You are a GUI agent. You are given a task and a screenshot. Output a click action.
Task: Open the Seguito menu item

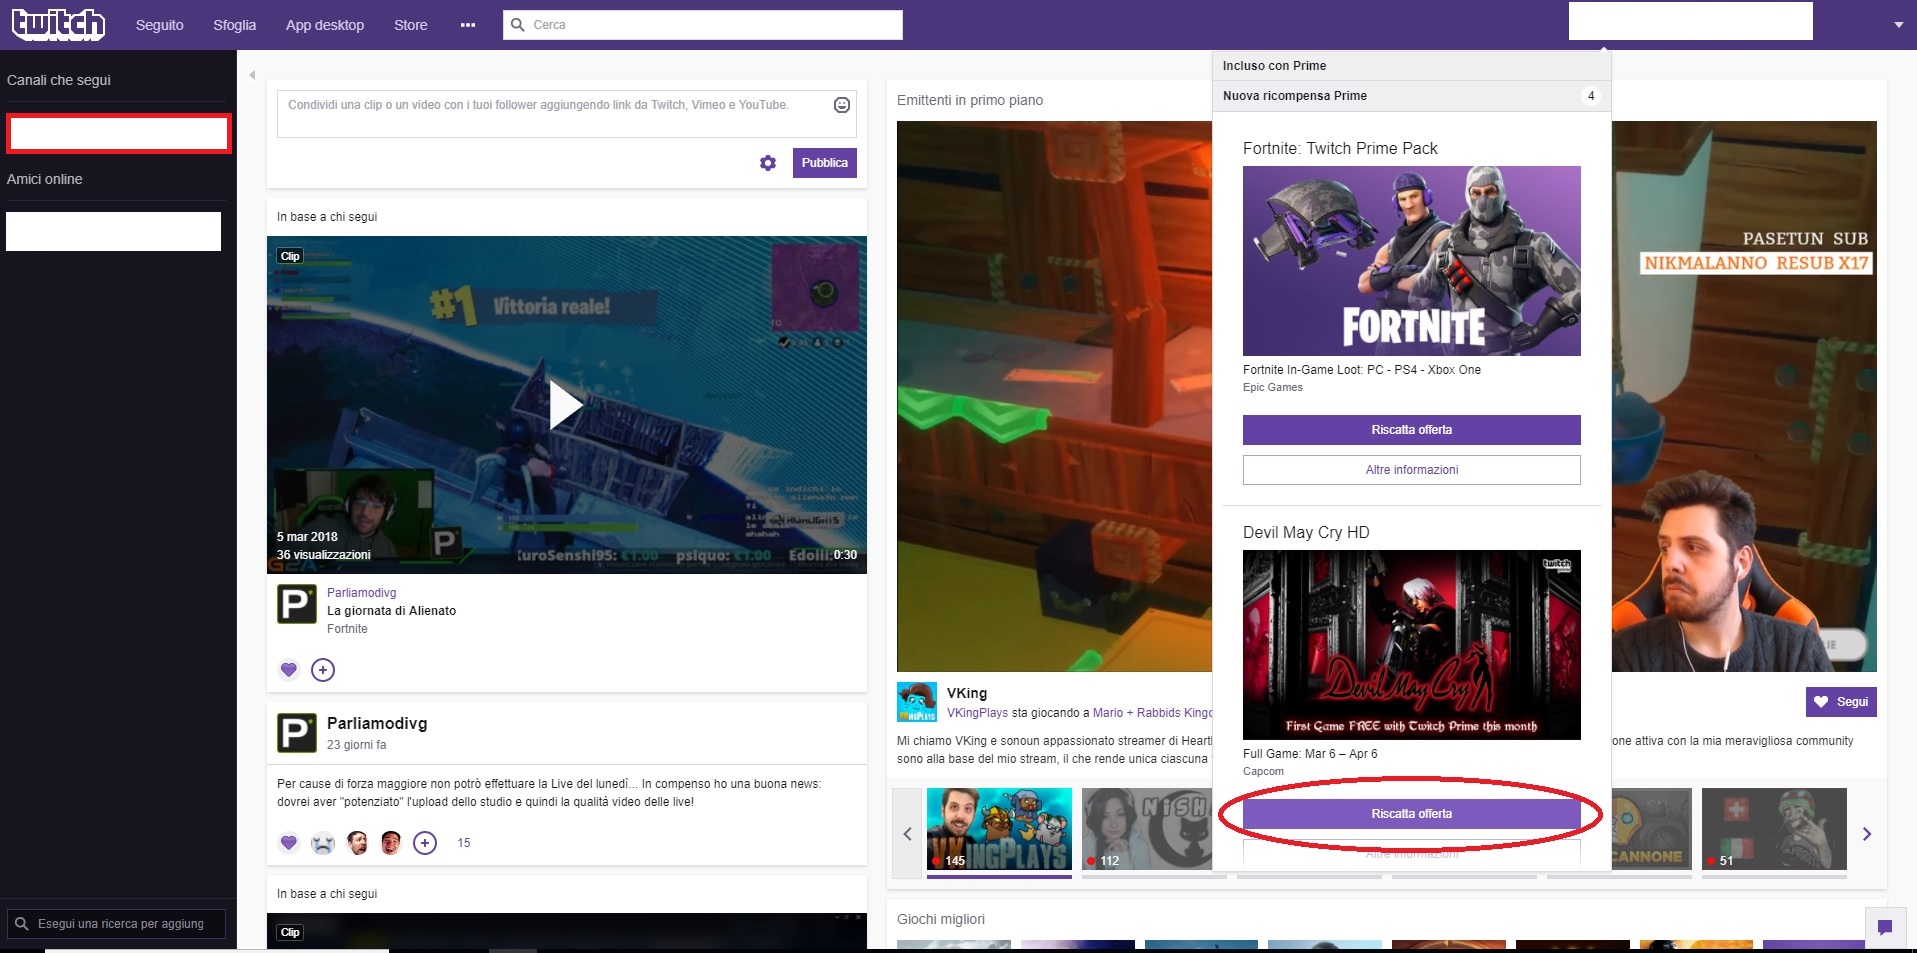(160, 25)
